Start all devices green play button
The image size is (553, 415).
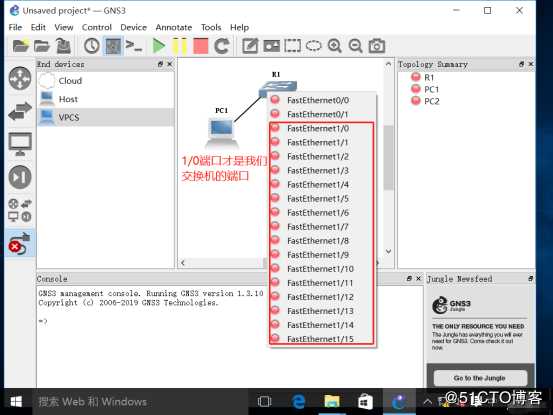pyautogui.click(x=158, y=46)
